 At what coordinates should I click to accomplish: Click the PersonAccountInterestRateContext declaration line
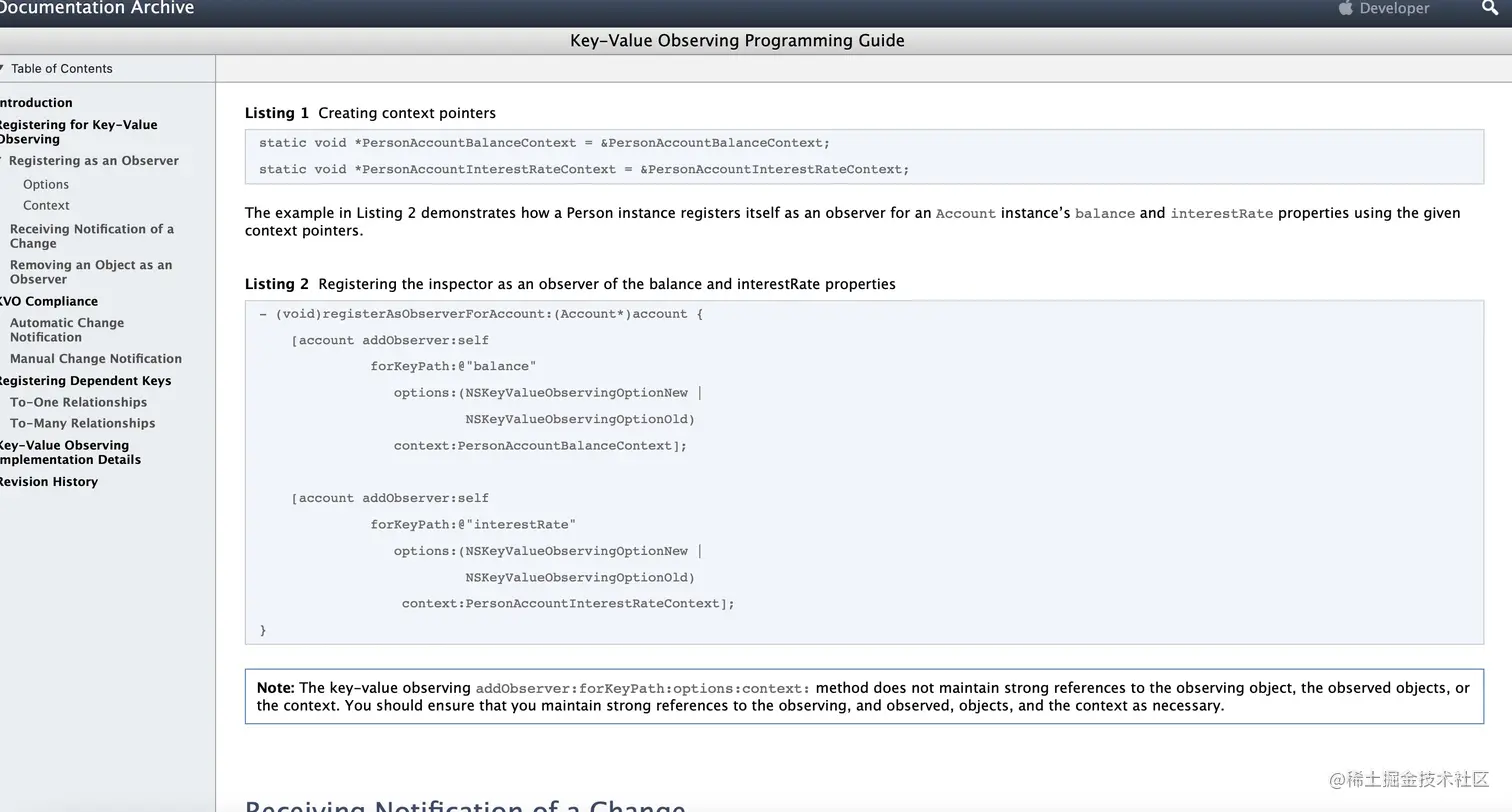tap(584, 170)
